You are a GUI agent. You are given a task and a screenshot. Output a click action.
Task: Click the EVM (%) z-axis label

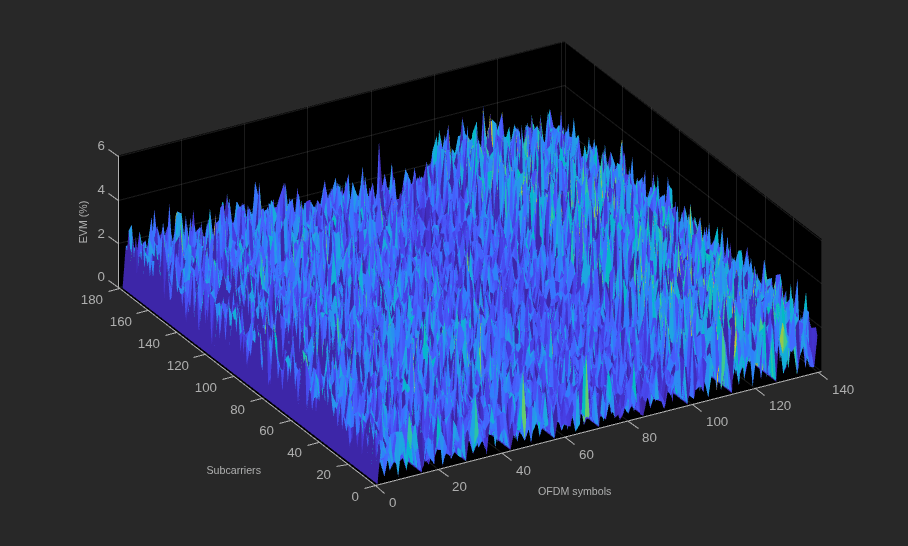(x=83, y=222)
